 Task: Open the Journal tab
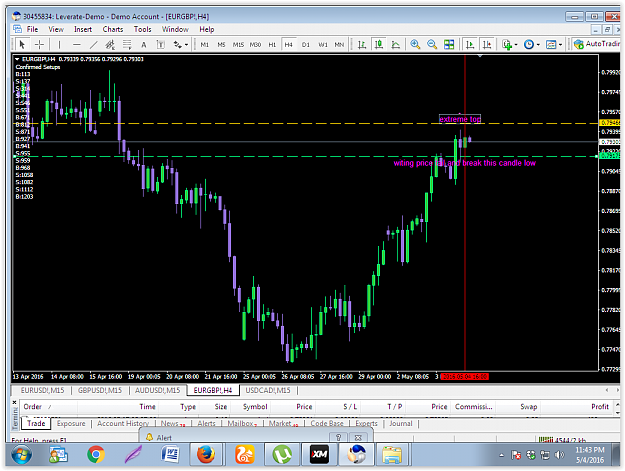point(401,423)
